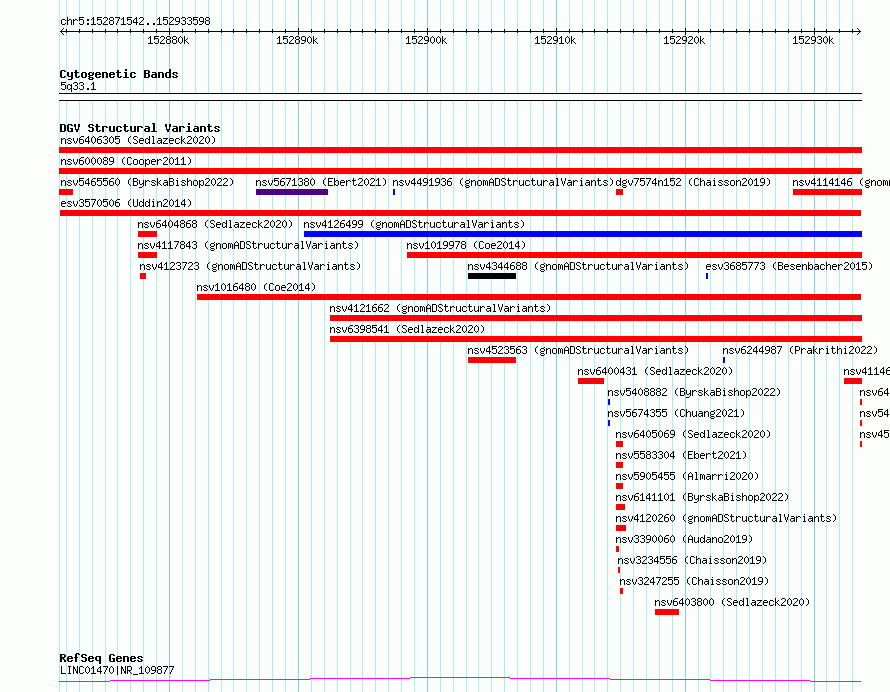890x692 pixels.
Task: Click nsv6403800 (Sedlazeck2020) label
Action: pos(732,602)
